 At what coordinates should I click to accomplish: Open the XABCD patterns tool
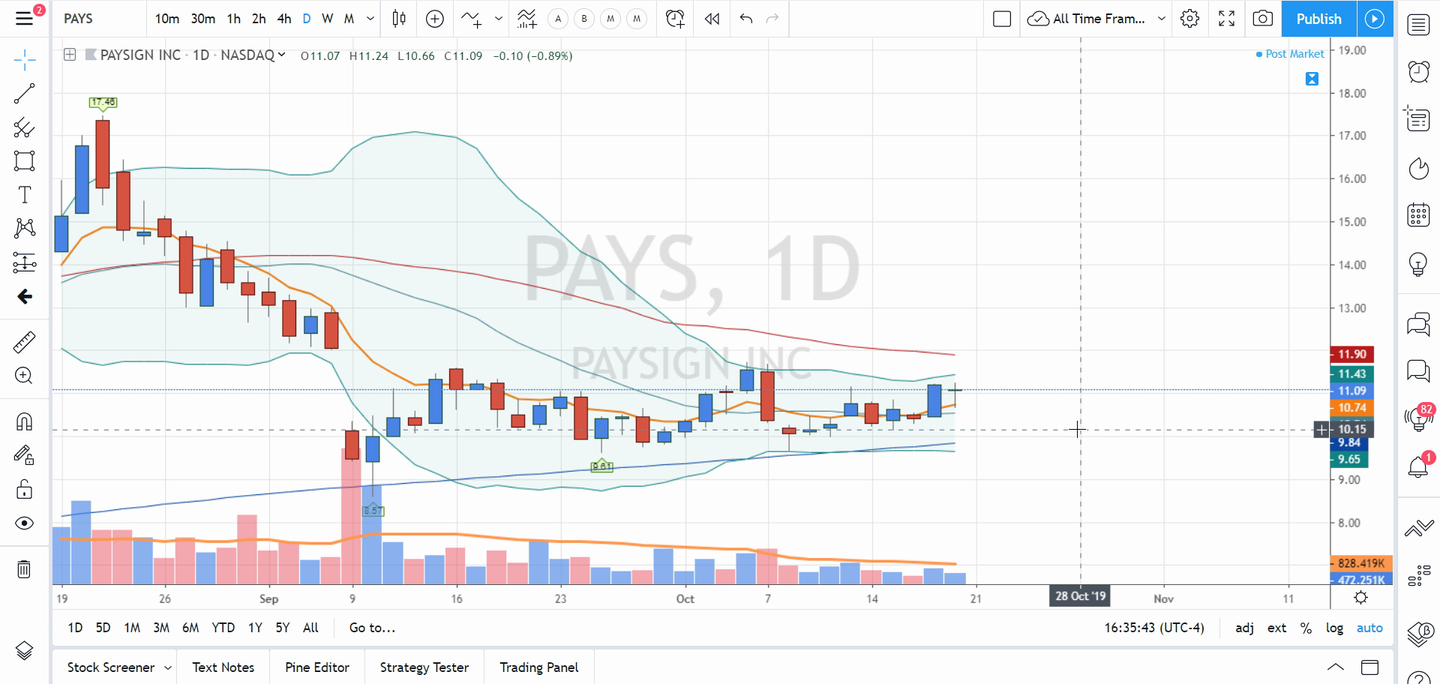pos(24,228)
